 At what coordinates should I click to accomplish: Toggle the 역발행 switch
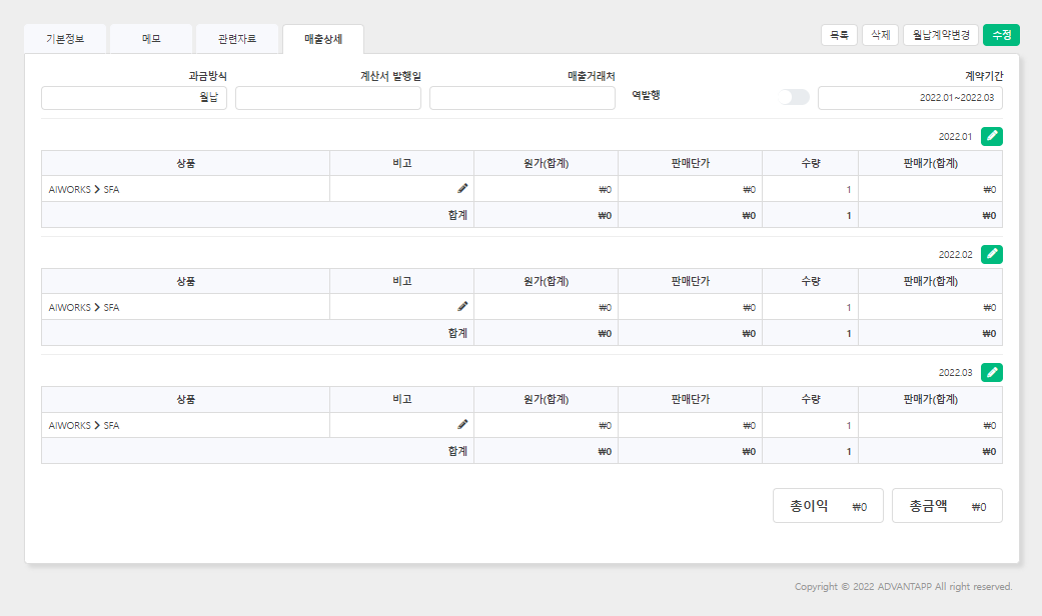[793, 97]
